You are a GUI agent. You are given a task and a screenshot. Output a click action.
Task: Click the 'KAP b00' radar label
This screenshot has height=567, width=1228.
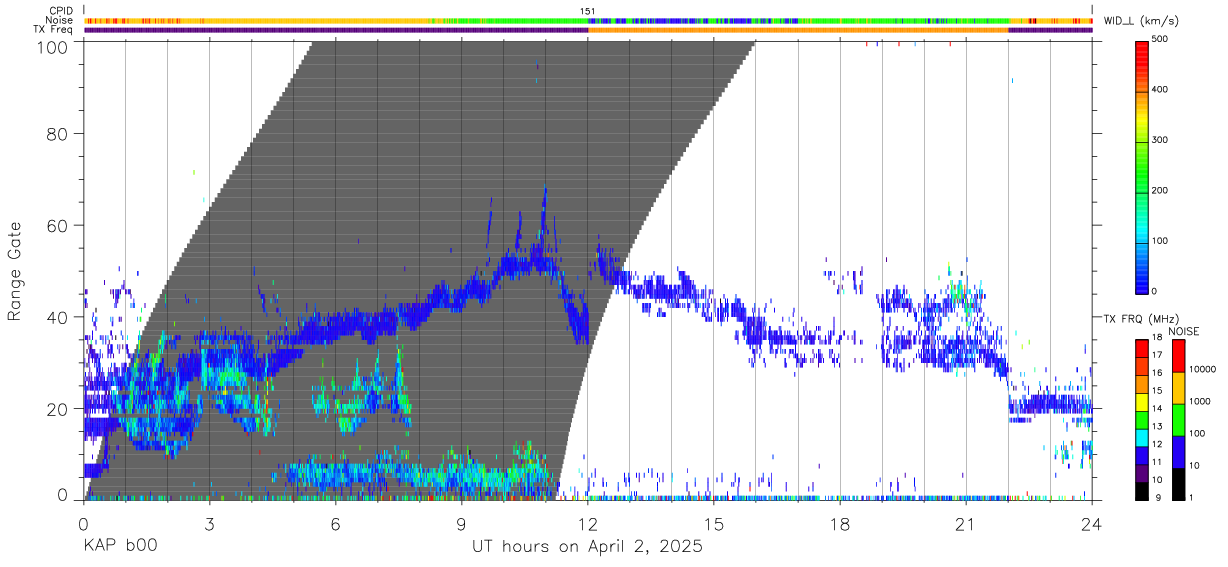(x=119, y=547)
